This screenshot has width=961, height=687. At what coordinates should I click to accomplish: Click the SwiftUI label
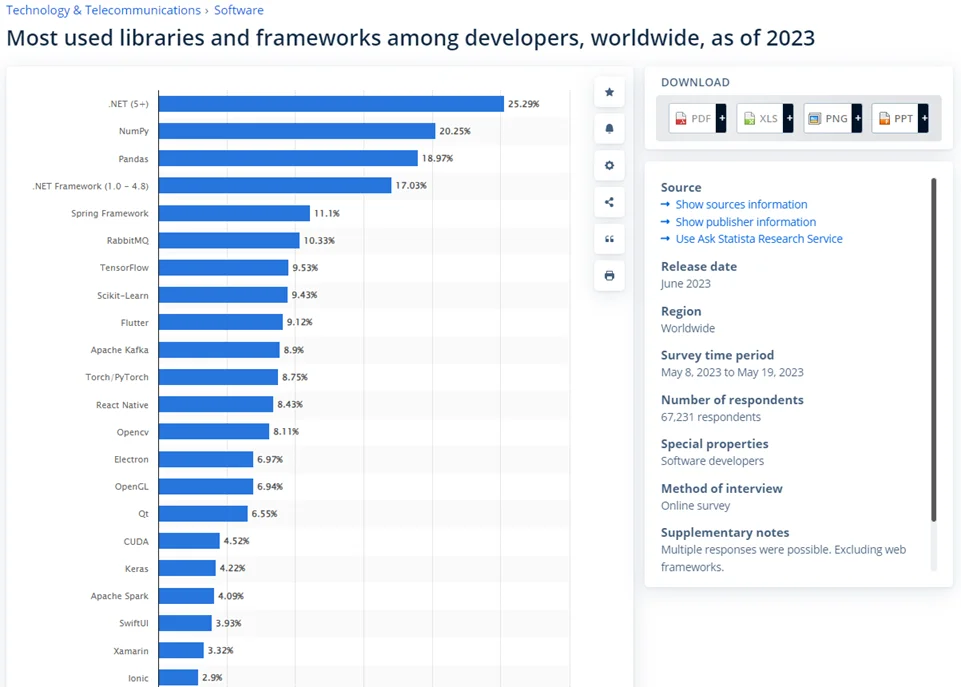134,623
